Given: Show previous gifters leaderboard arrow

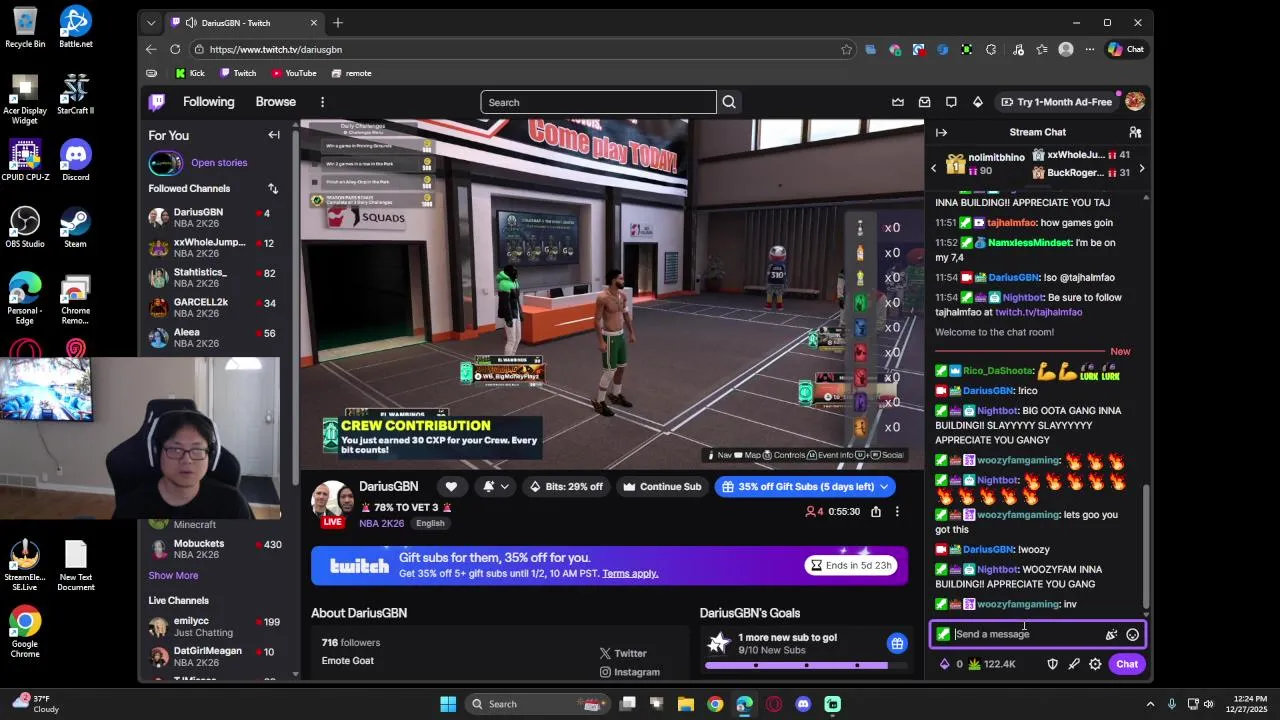Looking at the screenshot, I should click(934, 168).
